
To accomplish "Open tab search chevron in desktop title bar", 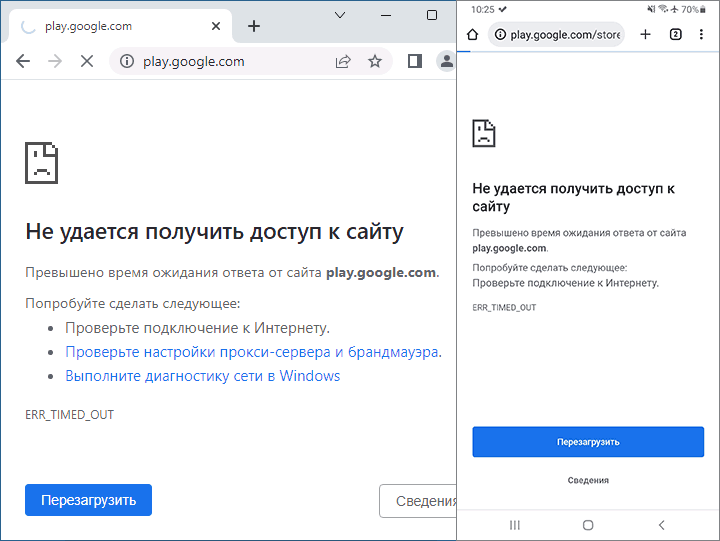I will tap(340, 15).
